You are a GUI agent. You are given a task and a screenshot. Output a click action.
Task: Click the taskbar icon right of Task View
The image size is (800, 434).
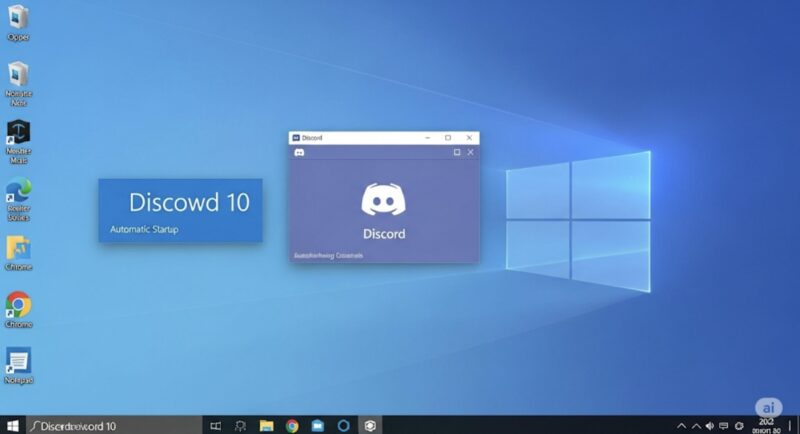(240, 426)
